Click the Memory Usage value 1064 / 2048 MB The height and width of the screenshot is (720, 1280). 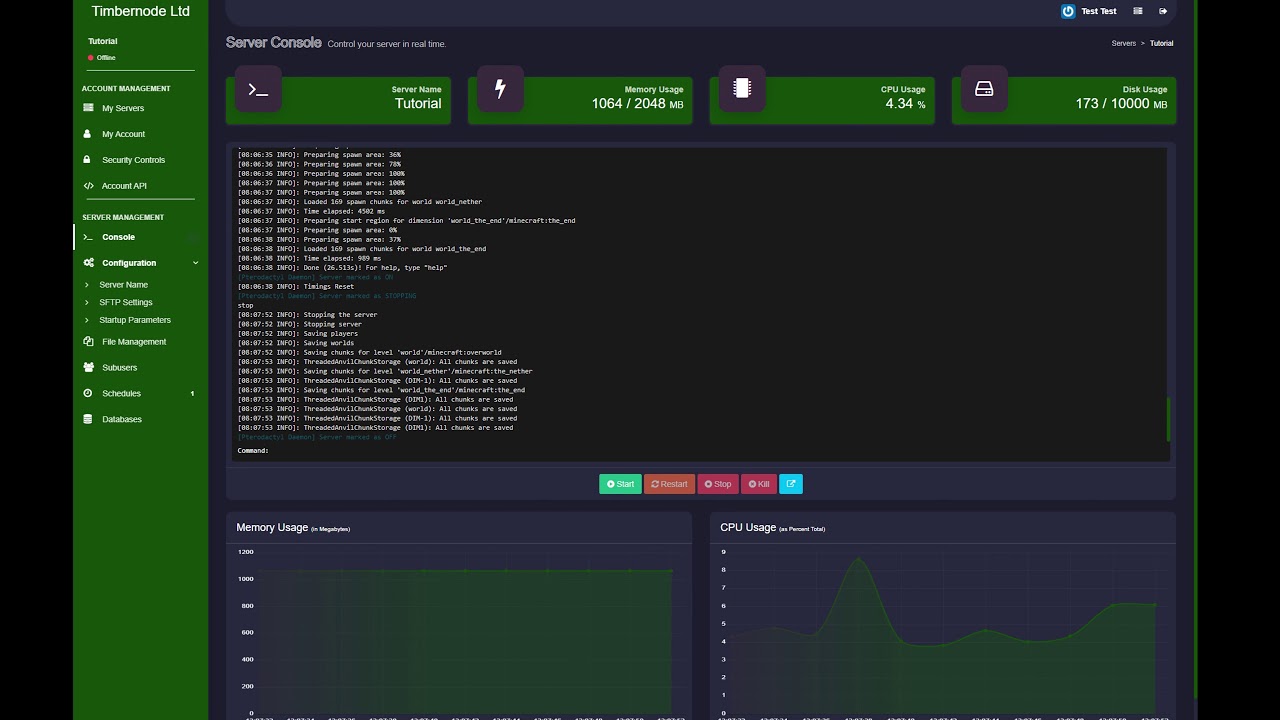(x=637, y=104)
